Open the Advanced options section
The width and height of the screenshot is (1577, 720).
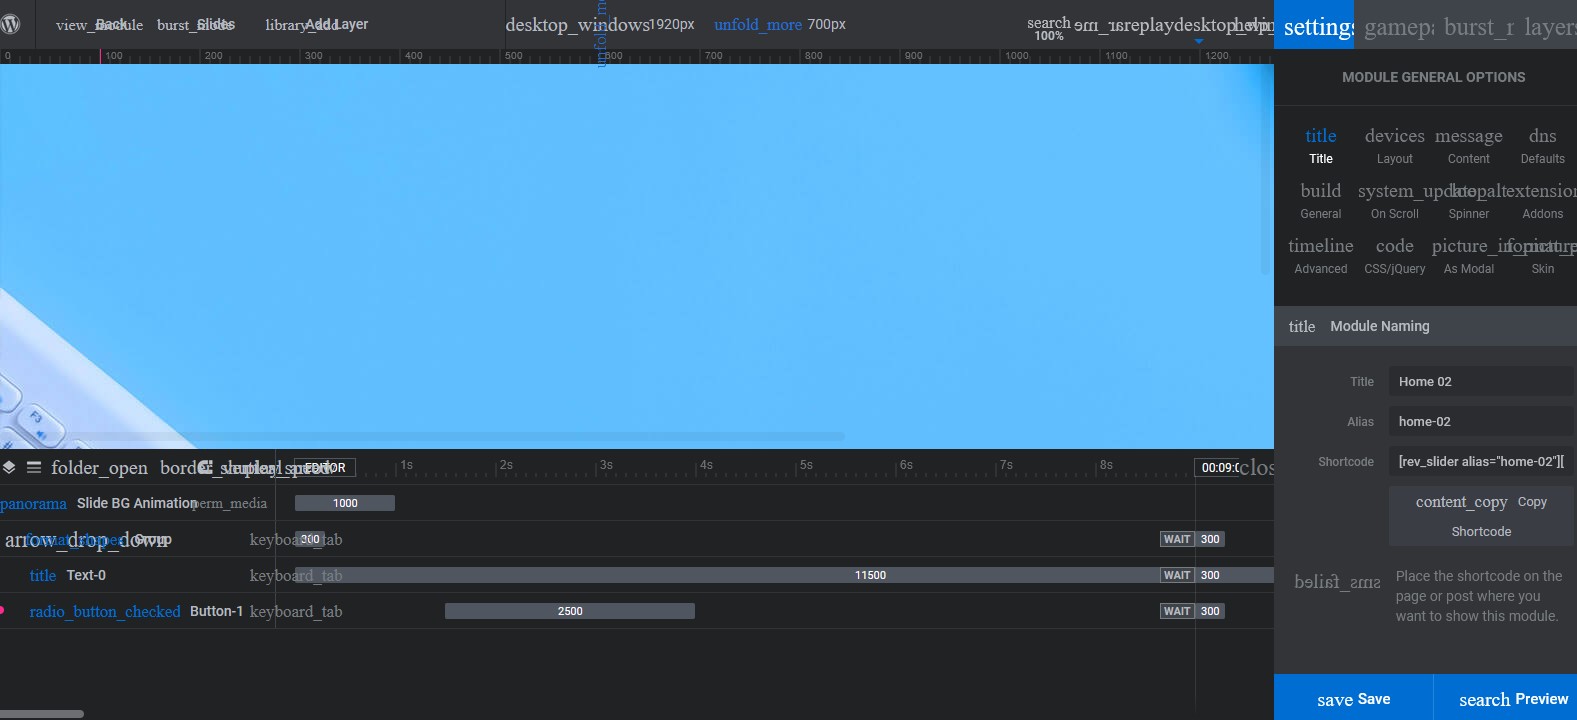coord(1320,256)
